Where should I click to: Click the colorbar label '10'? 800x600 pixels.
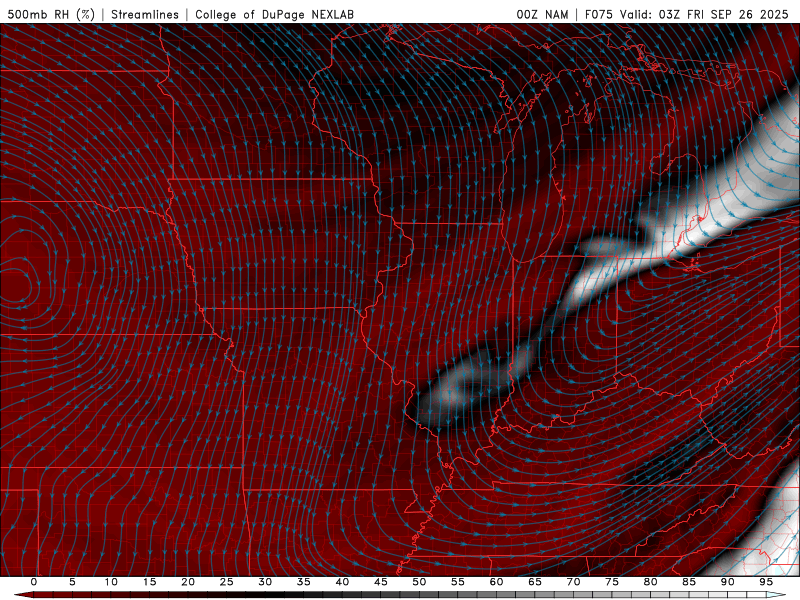111,582
